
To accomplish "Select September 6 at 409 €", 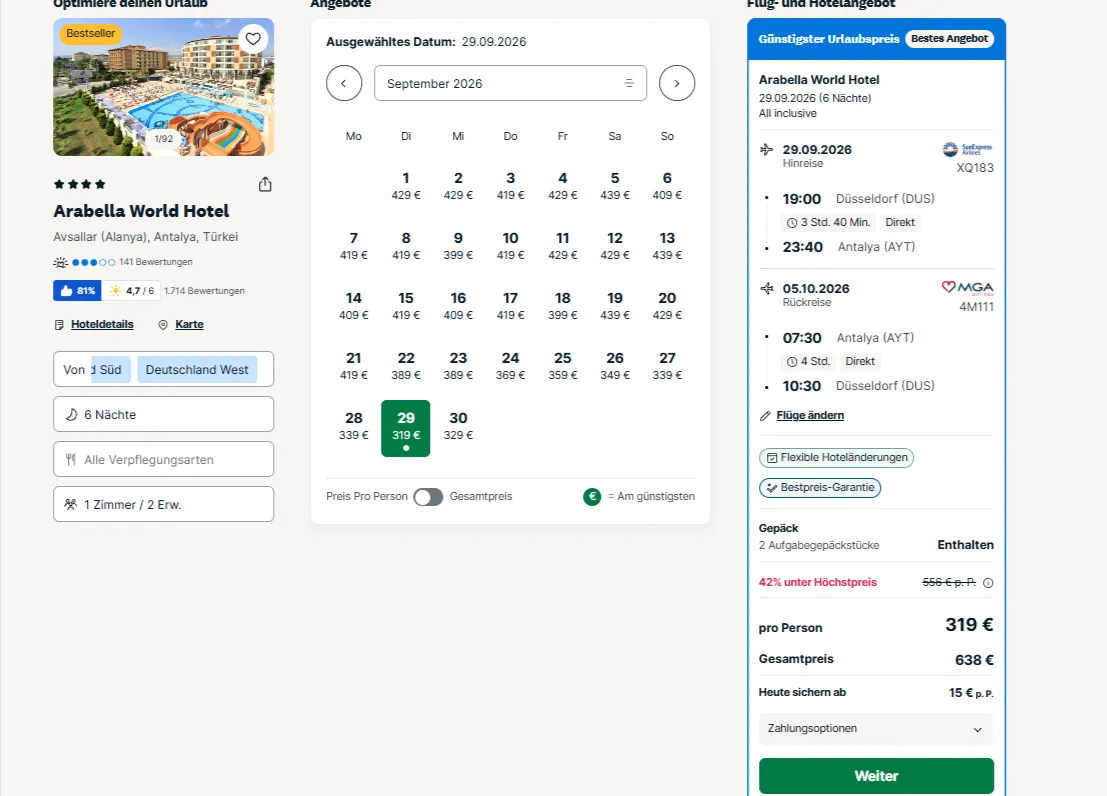I will [667, 186].
